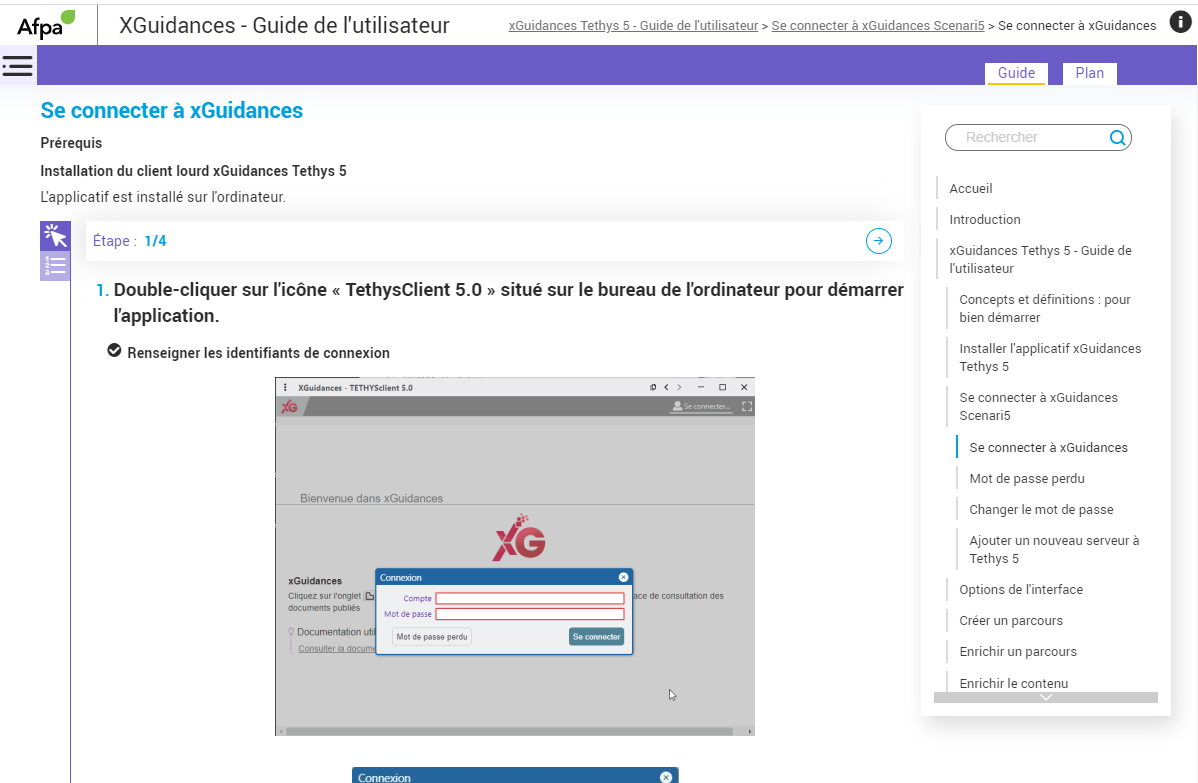Click Renseigner les identifiants de connexion text

258,353
